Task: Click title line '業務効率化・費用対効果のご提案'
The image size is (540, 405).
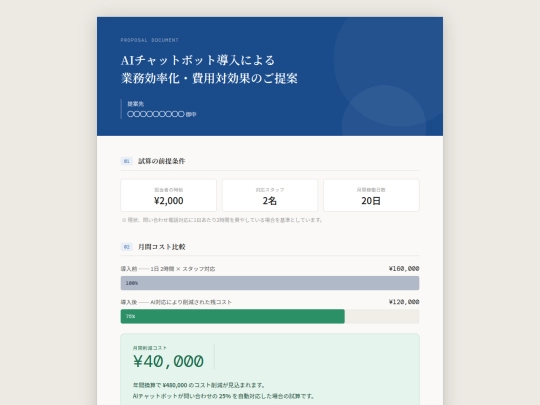Action: 209,78
